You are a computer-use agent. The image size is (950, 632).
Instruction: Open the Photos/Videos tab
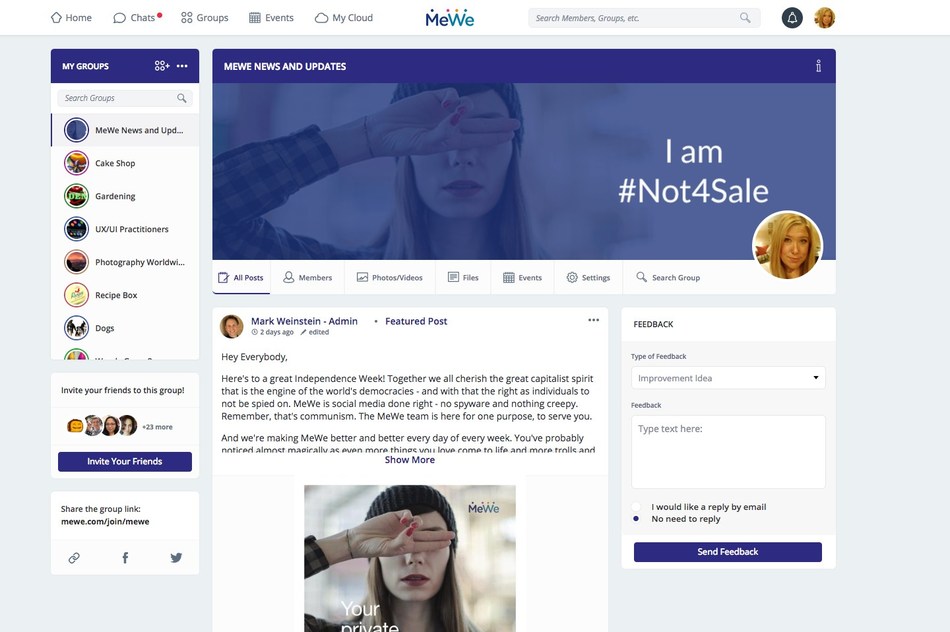pyautogui.click(x=389, y=277)
